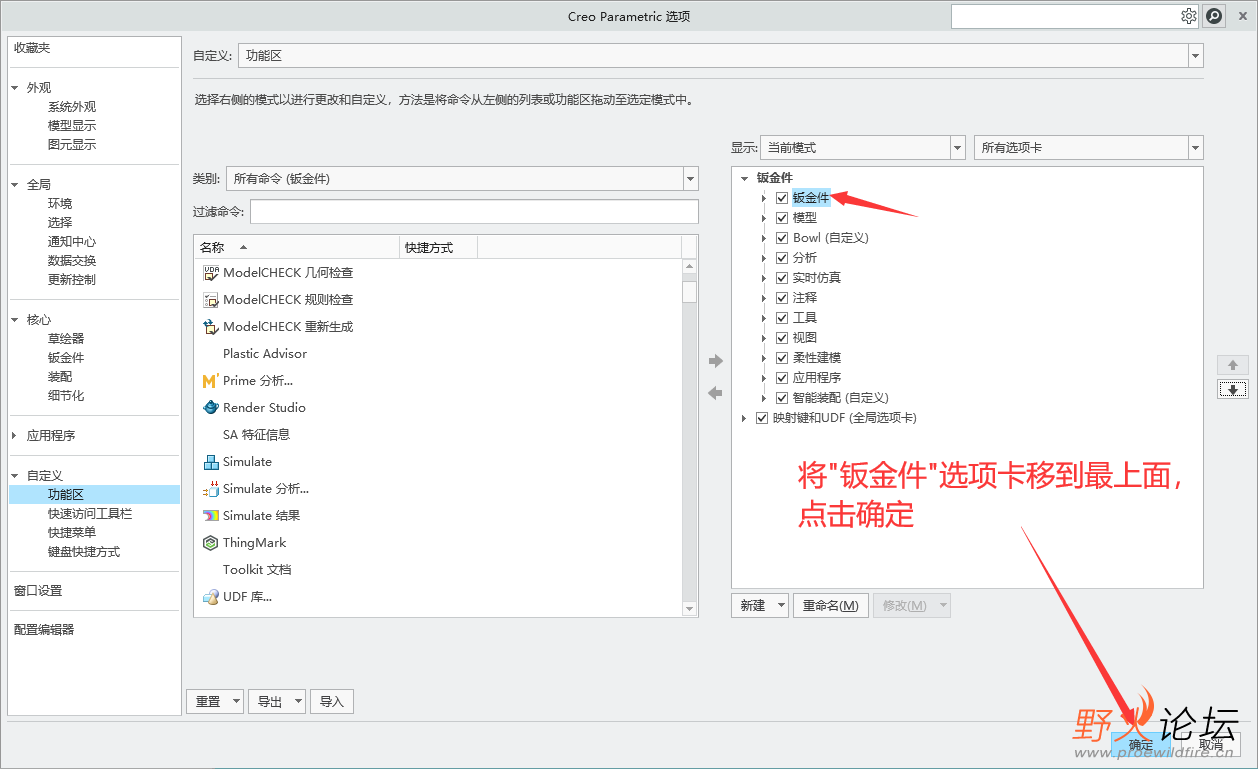Click the 确定 button

(1141, 745)
